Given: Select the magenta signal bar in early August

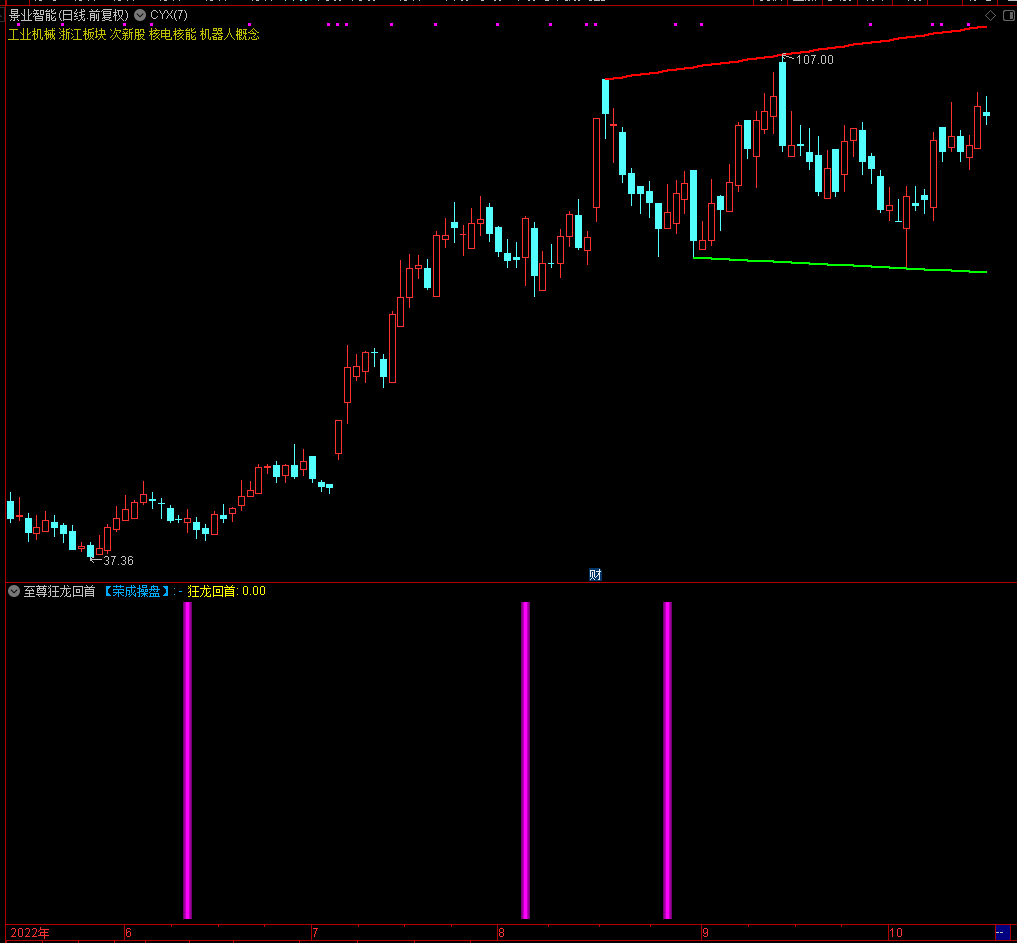Looking at the screenshot, I should [x=525, y=760].
